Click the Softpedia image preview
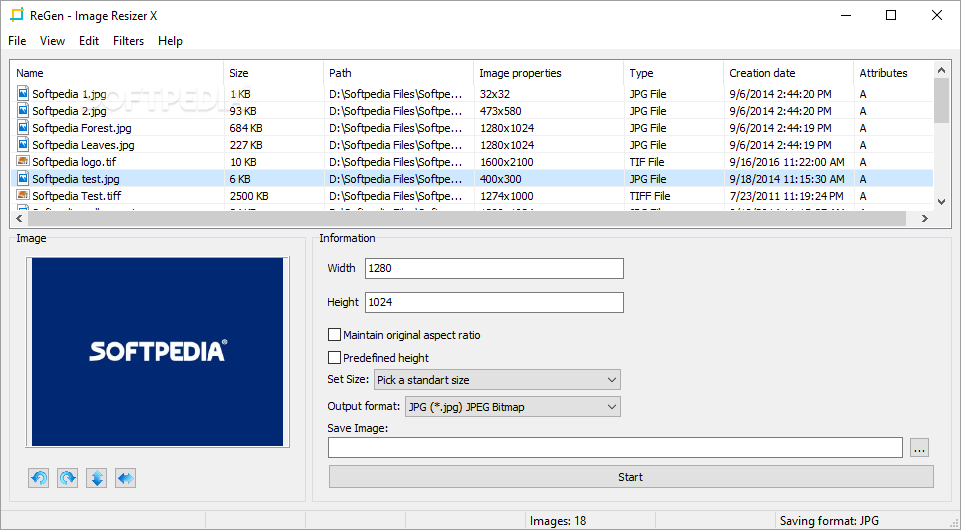Screen dimensions: 961x530 [158, 352]
